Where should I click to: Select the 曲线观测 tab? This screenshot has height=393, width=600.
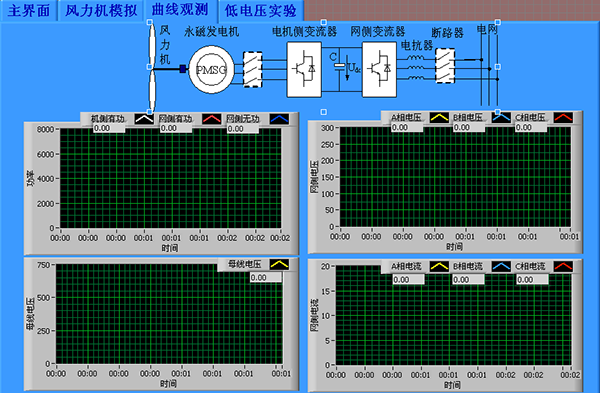click(179, 10)
